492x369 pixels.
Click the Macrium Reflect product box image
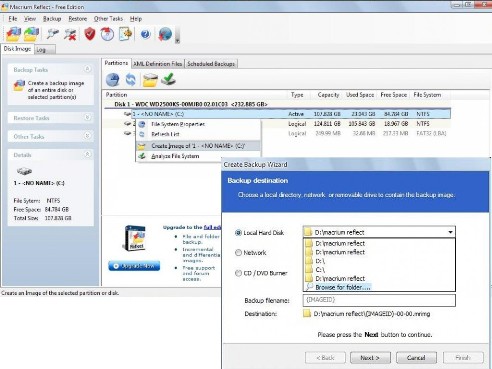(135, 238)
